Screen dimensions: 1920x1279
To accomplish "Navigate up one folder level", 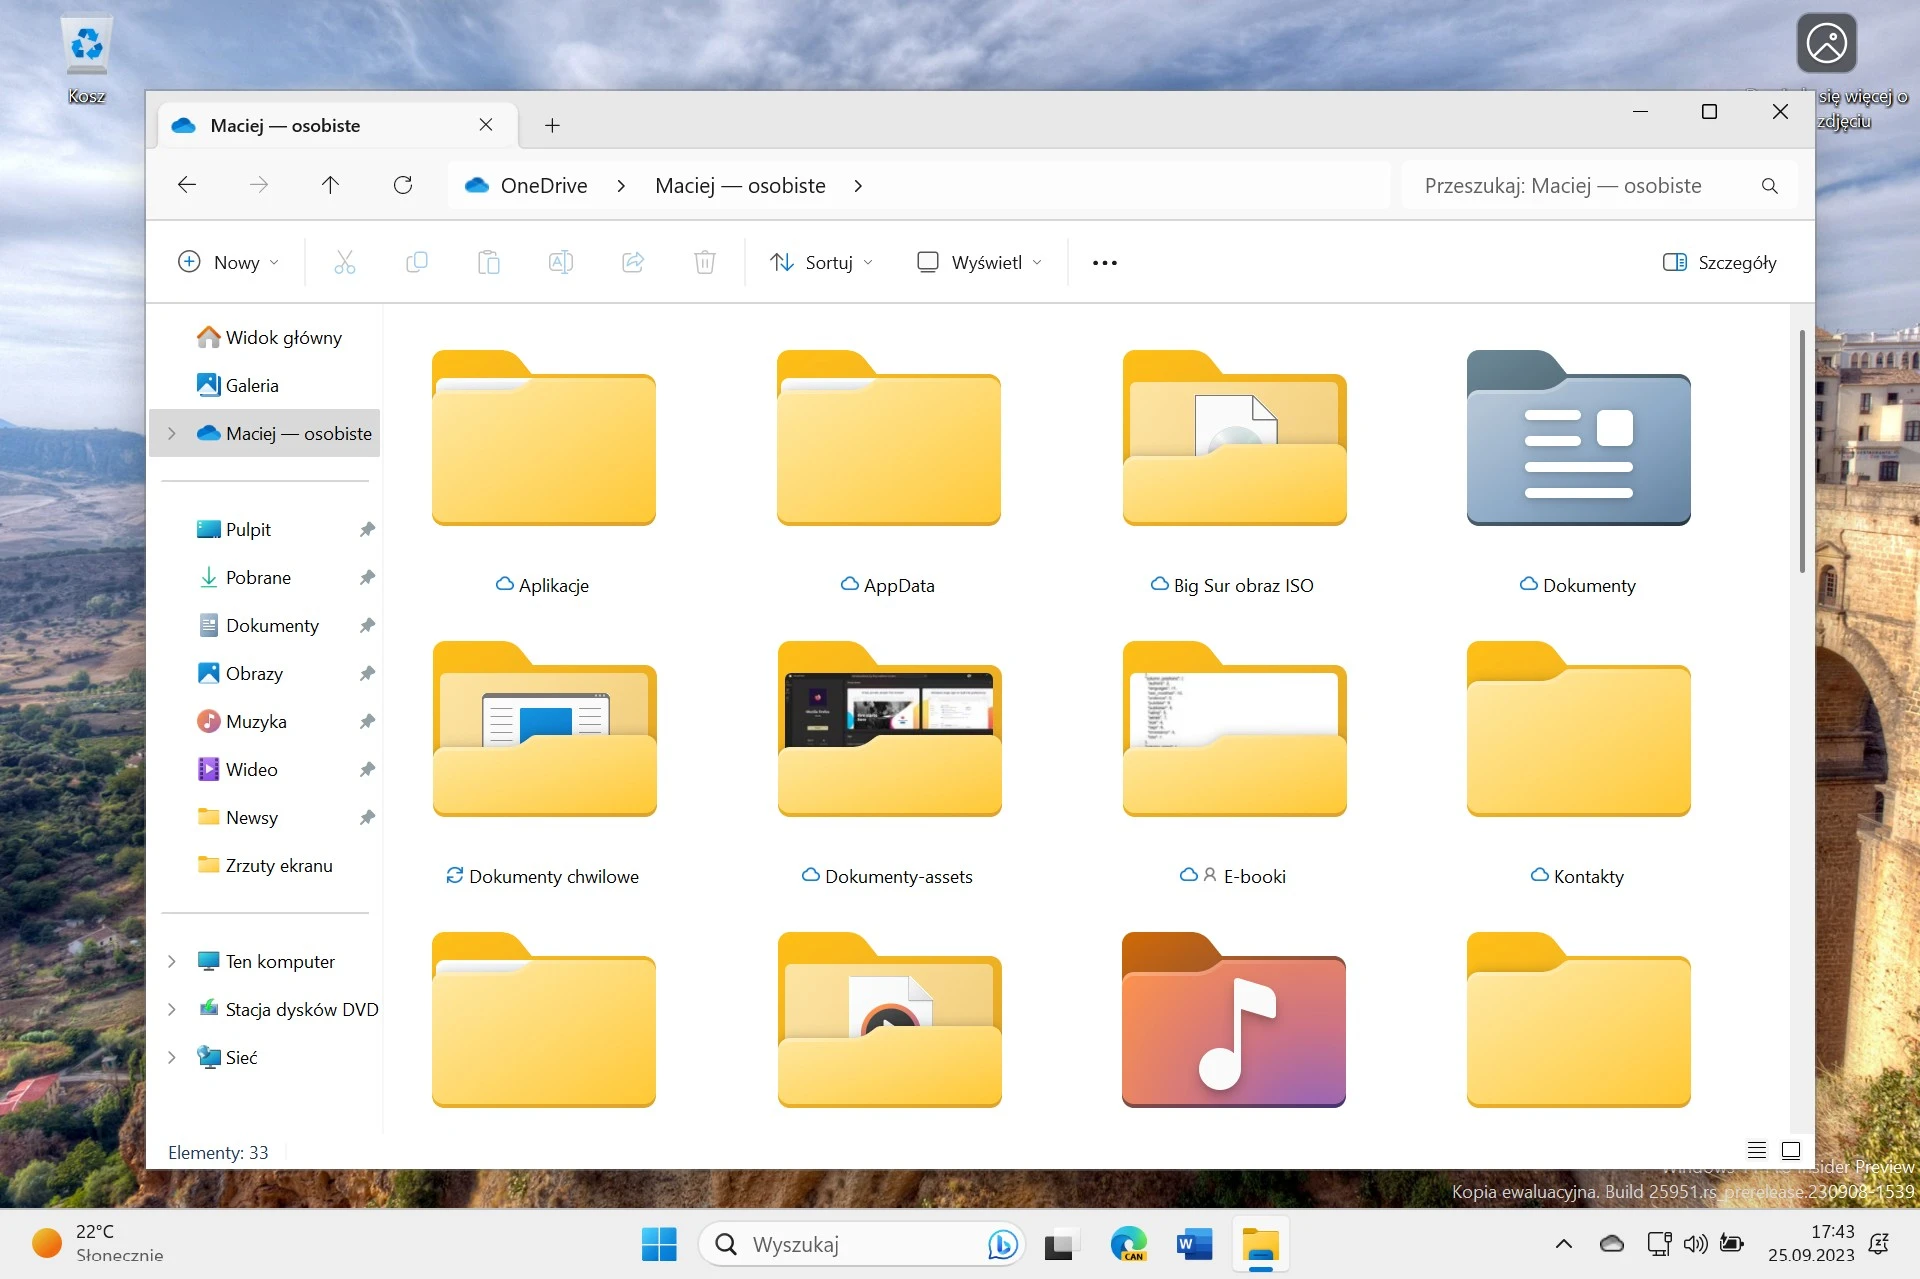I will (x=330, y=185).
